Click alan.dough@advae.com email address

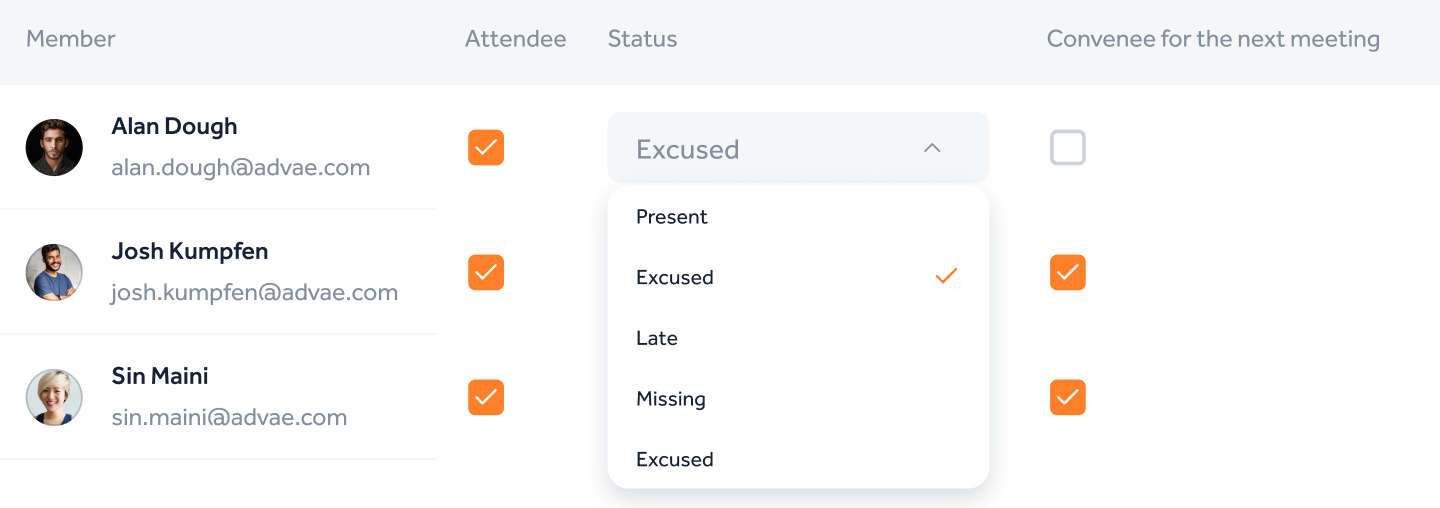(241, 168)
